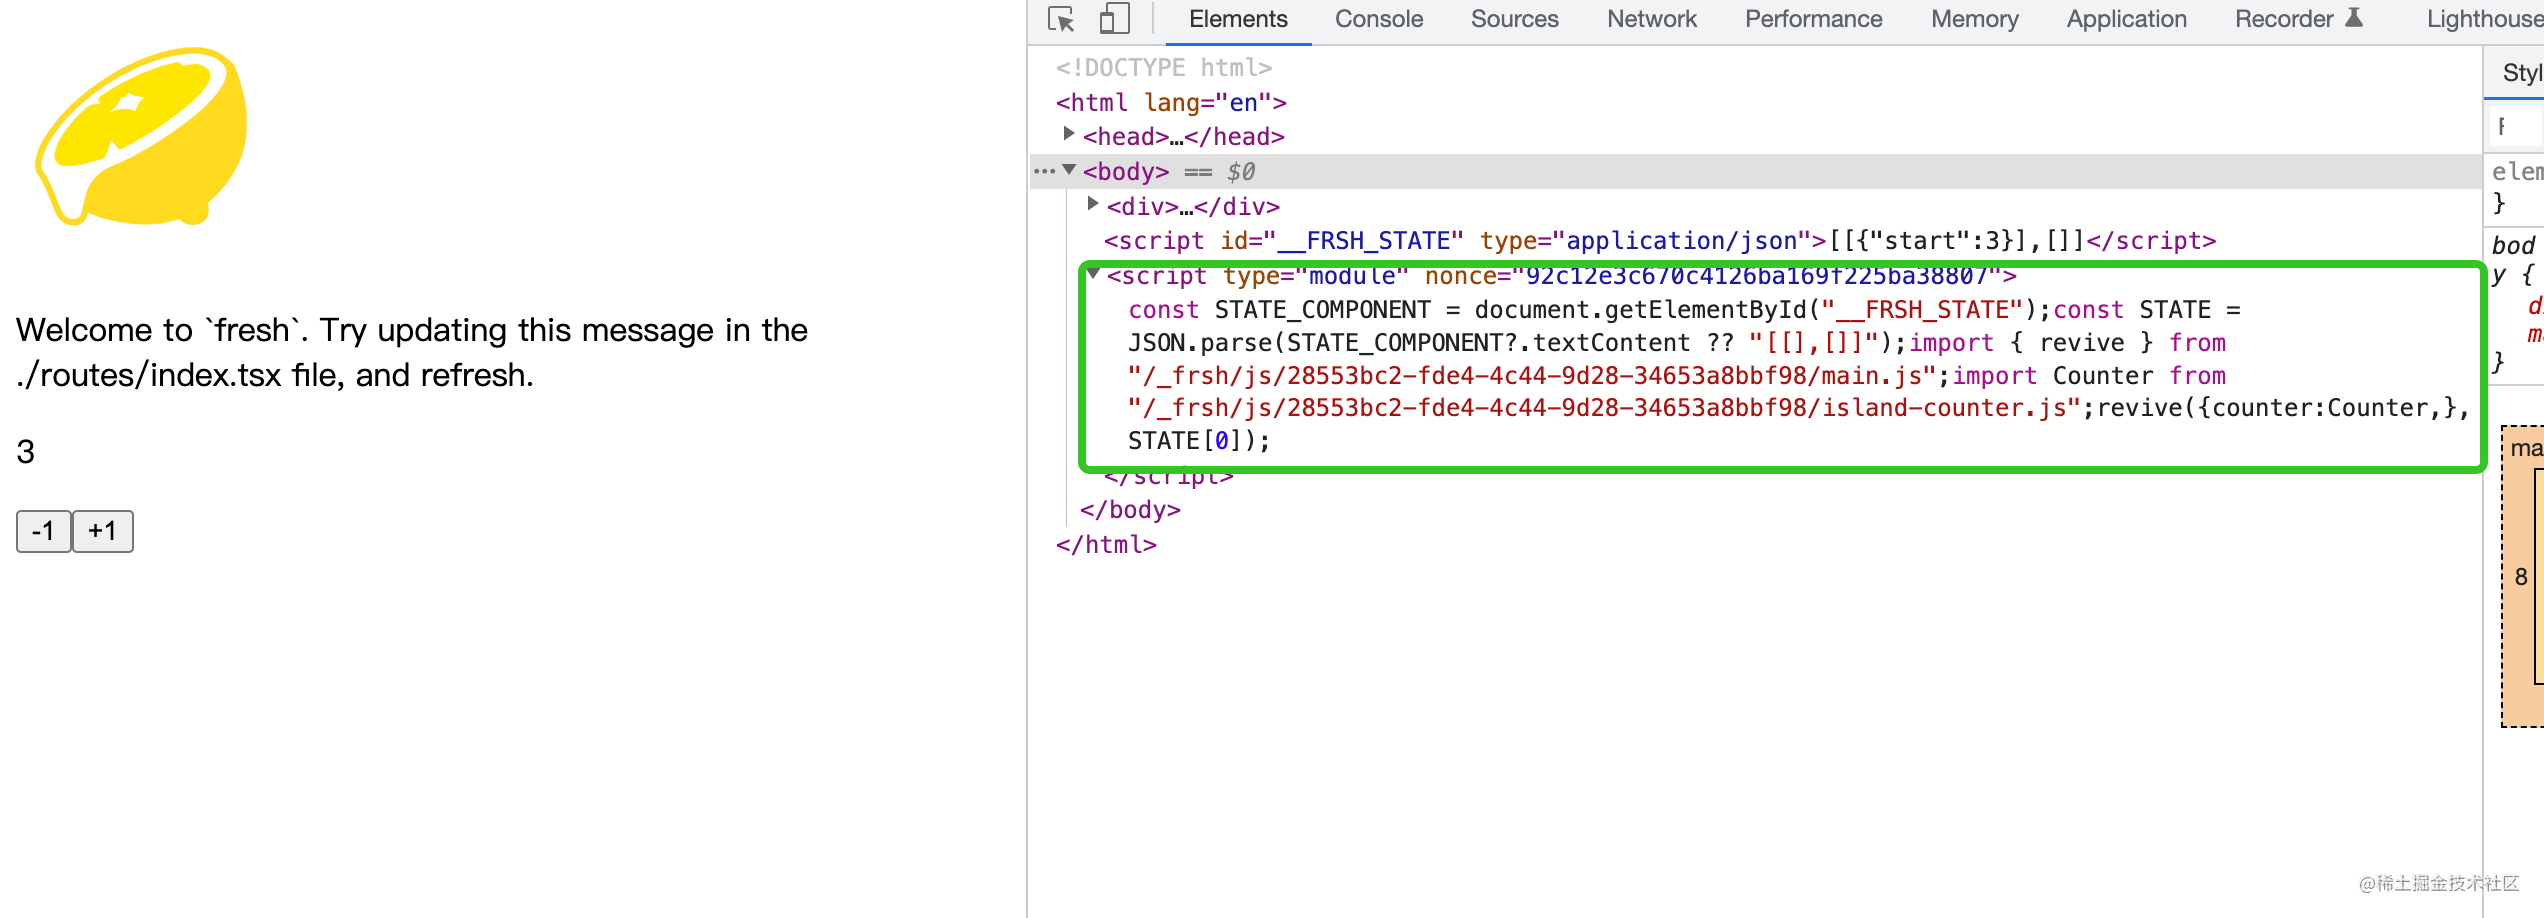Click the +1 counter button
The height and width of the screenshot is (918, 2544).
coord(102,531)
